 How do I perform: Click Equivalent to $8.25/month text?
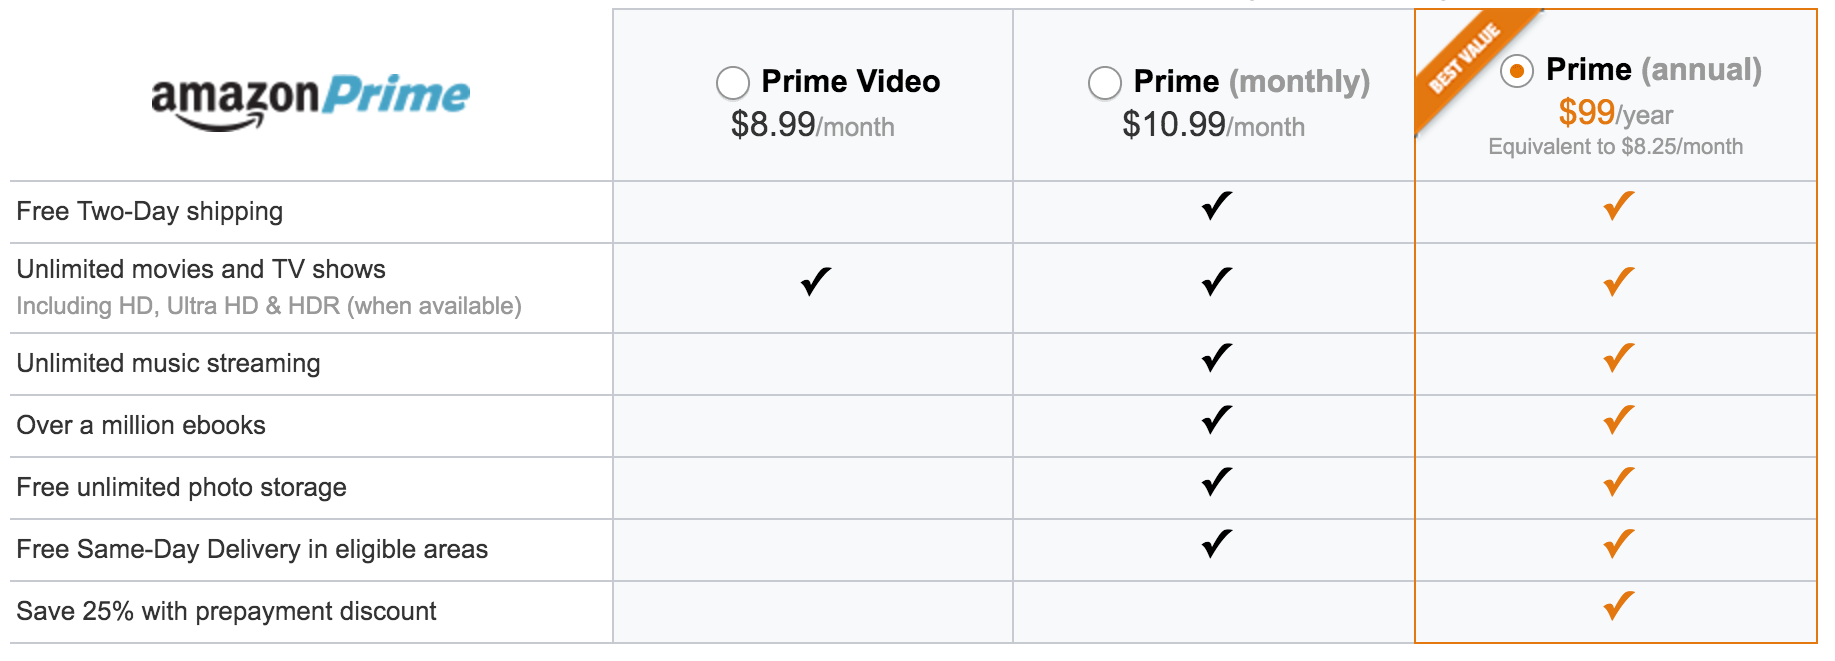point(1615,147)
